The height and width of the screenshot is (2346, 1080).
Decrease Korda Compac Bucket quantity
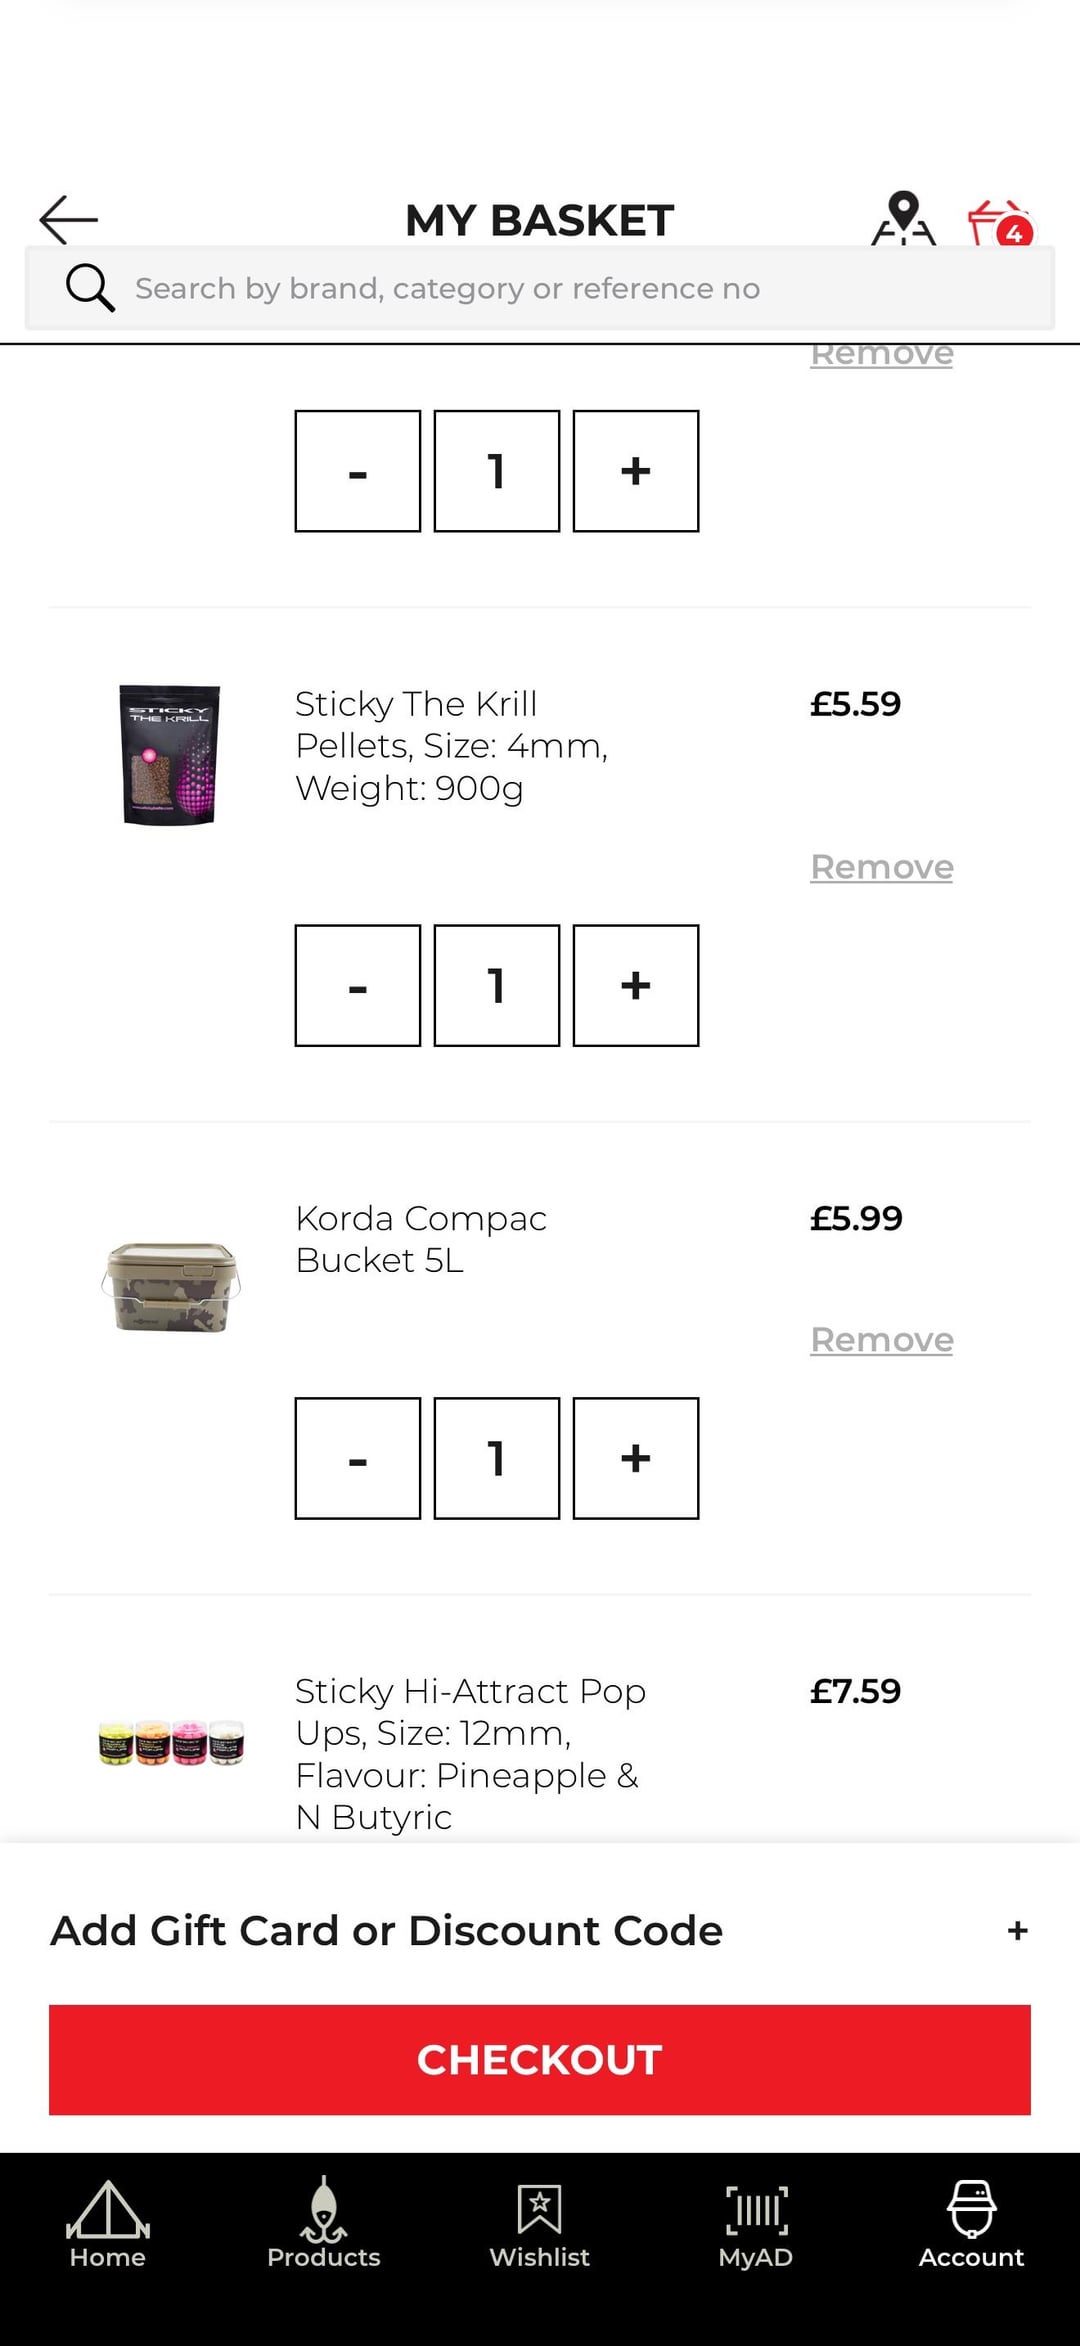point(358,1458)
